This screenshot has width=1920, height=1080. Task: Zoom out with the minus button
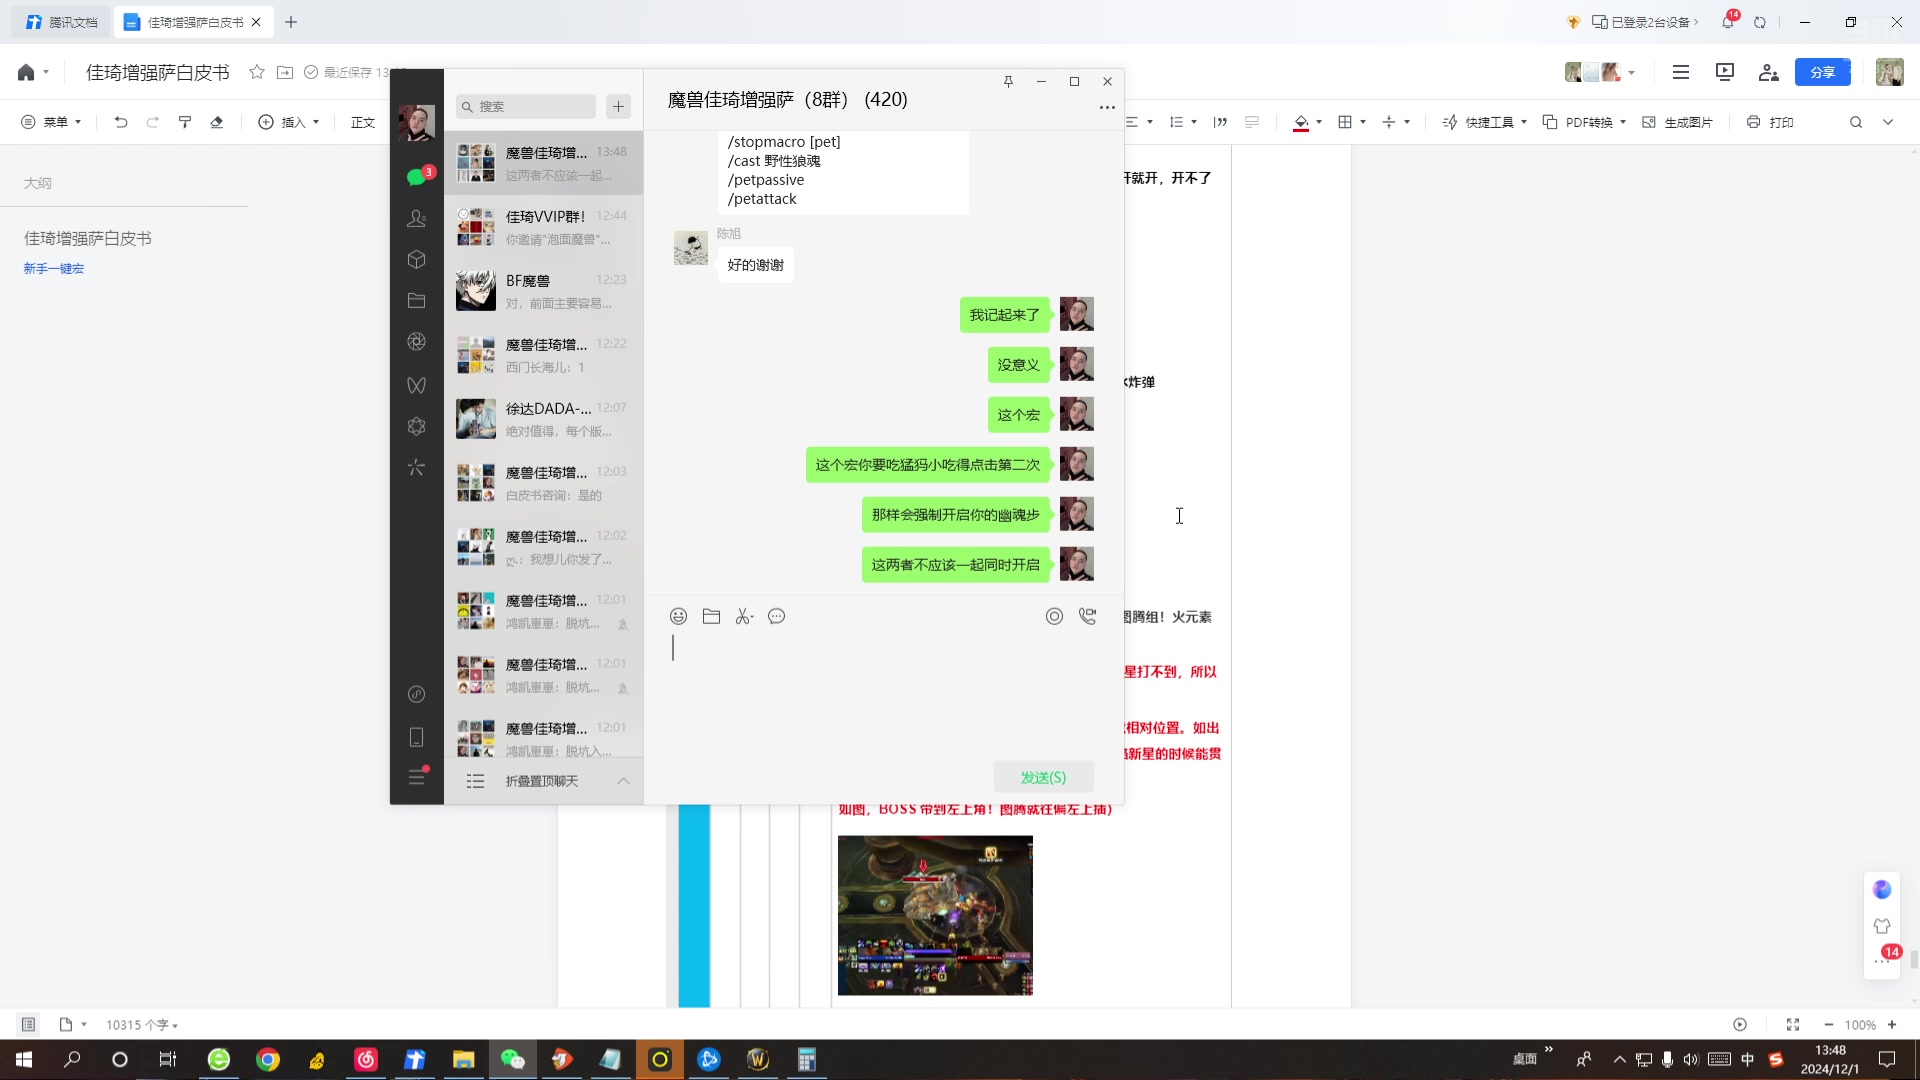(x=1829, y=1025)
